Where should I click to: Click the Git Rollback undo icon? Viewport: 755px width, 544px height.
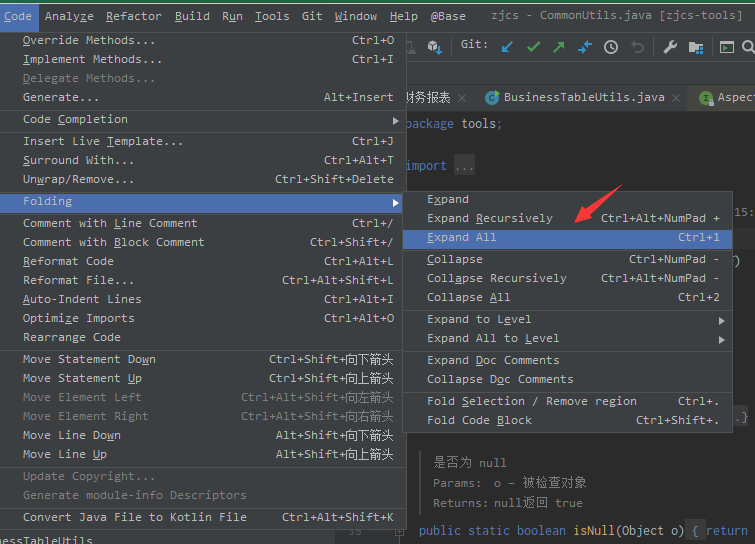coord(638,47)
